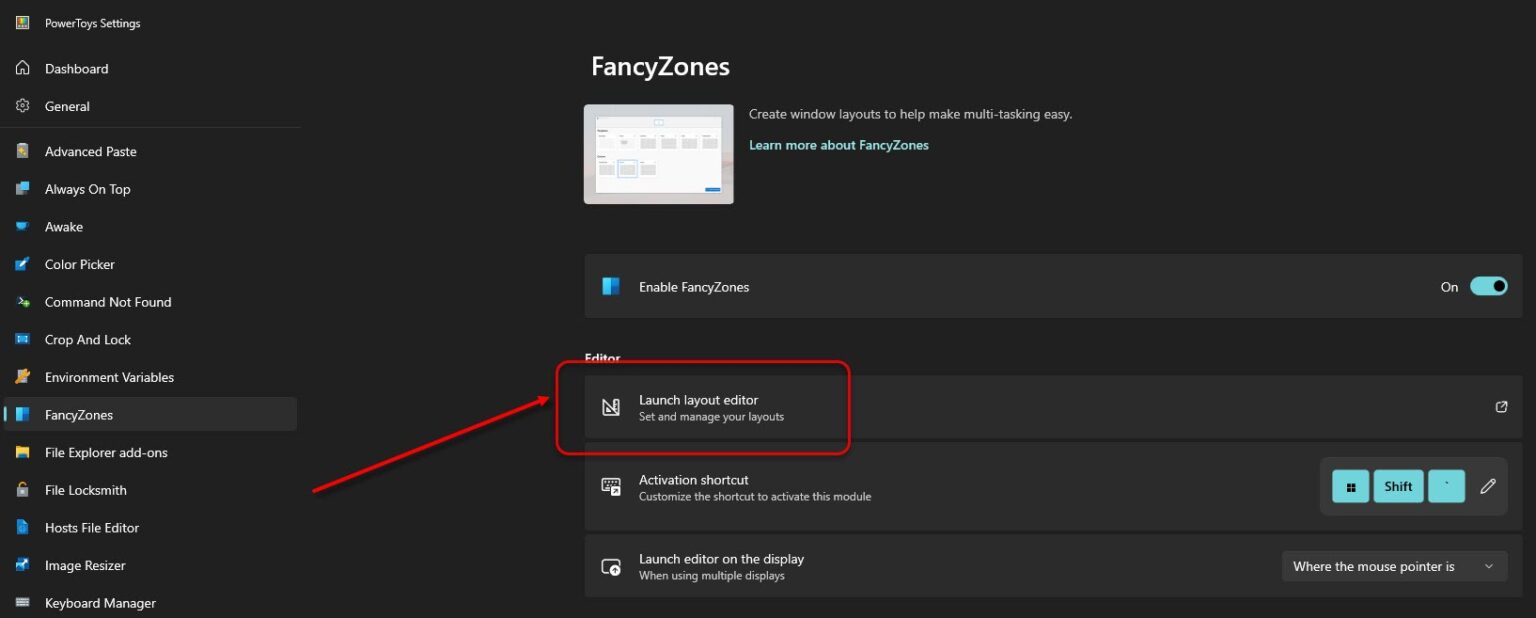Click the FancyZones sidebar icon
1536x618 pixels.
pyautogui.click(x=22, y=415)
